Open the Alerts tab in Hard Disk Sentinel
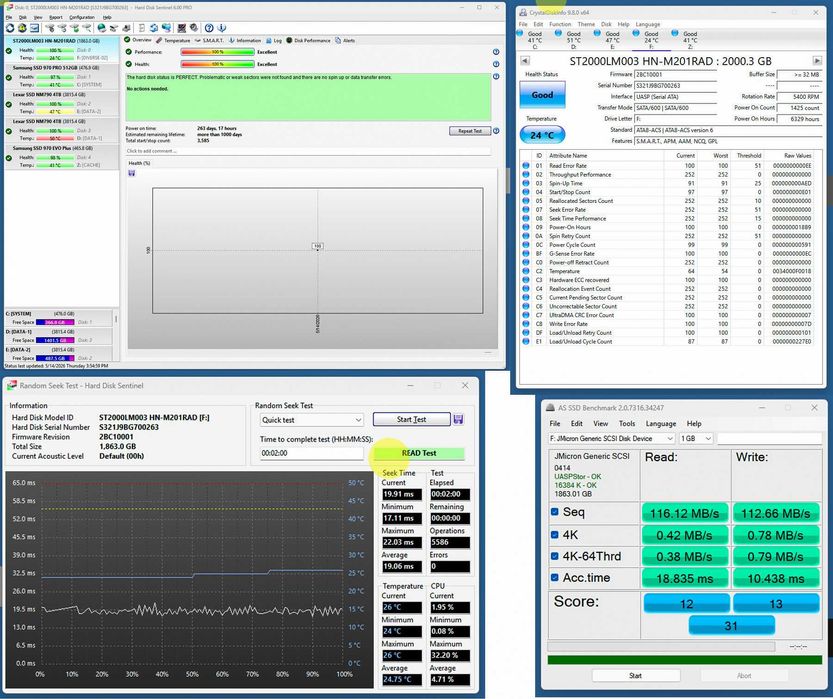 [345, 40]
